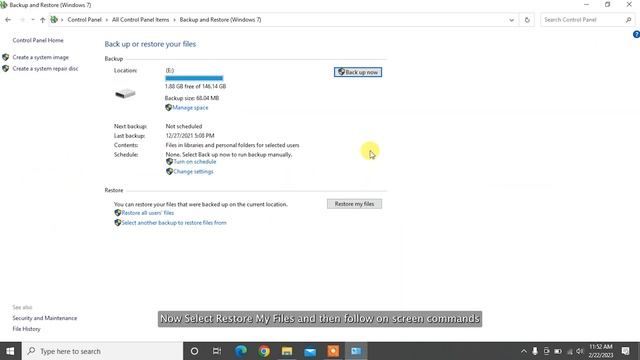This screenshot has height=360, width=640.
Task: Open the Change settings link
Action: [193, 171]
